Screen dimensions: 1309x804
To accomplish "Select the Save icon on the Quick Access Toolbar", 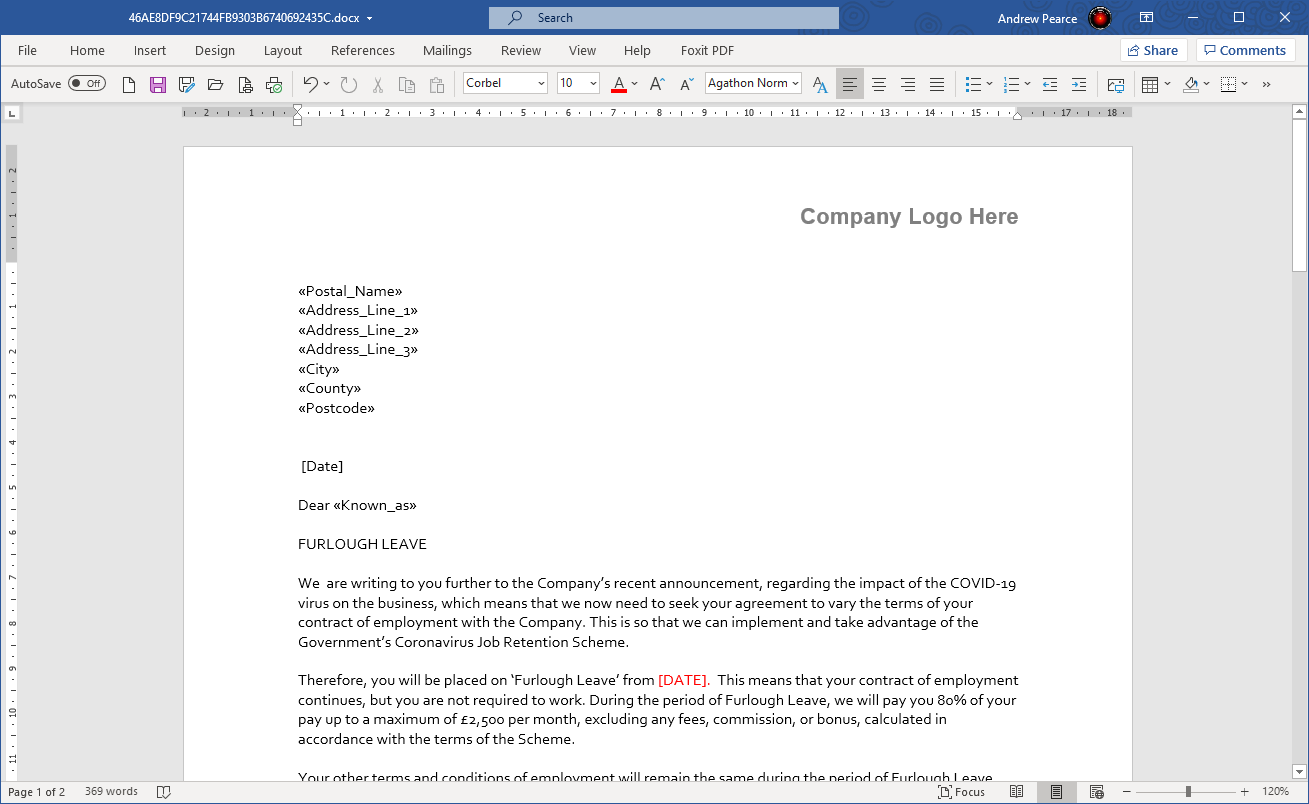I will pos(158,83).
